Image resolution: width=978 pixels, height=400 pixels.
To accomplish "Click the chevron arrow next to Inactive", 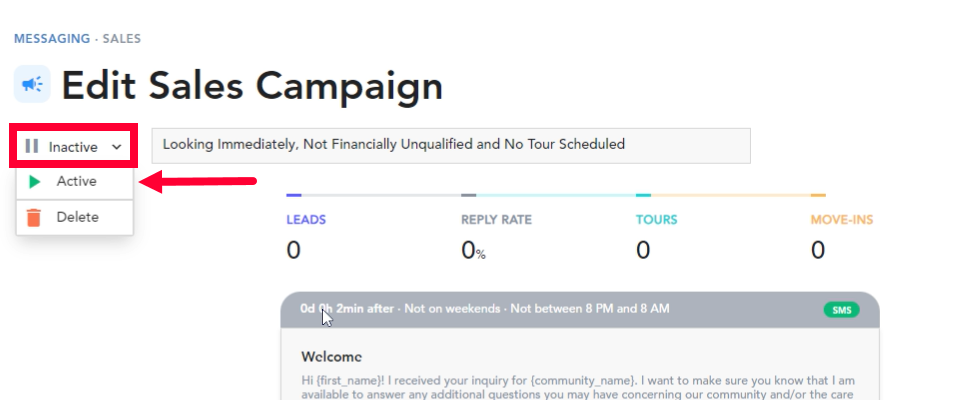I will point(117,147).
